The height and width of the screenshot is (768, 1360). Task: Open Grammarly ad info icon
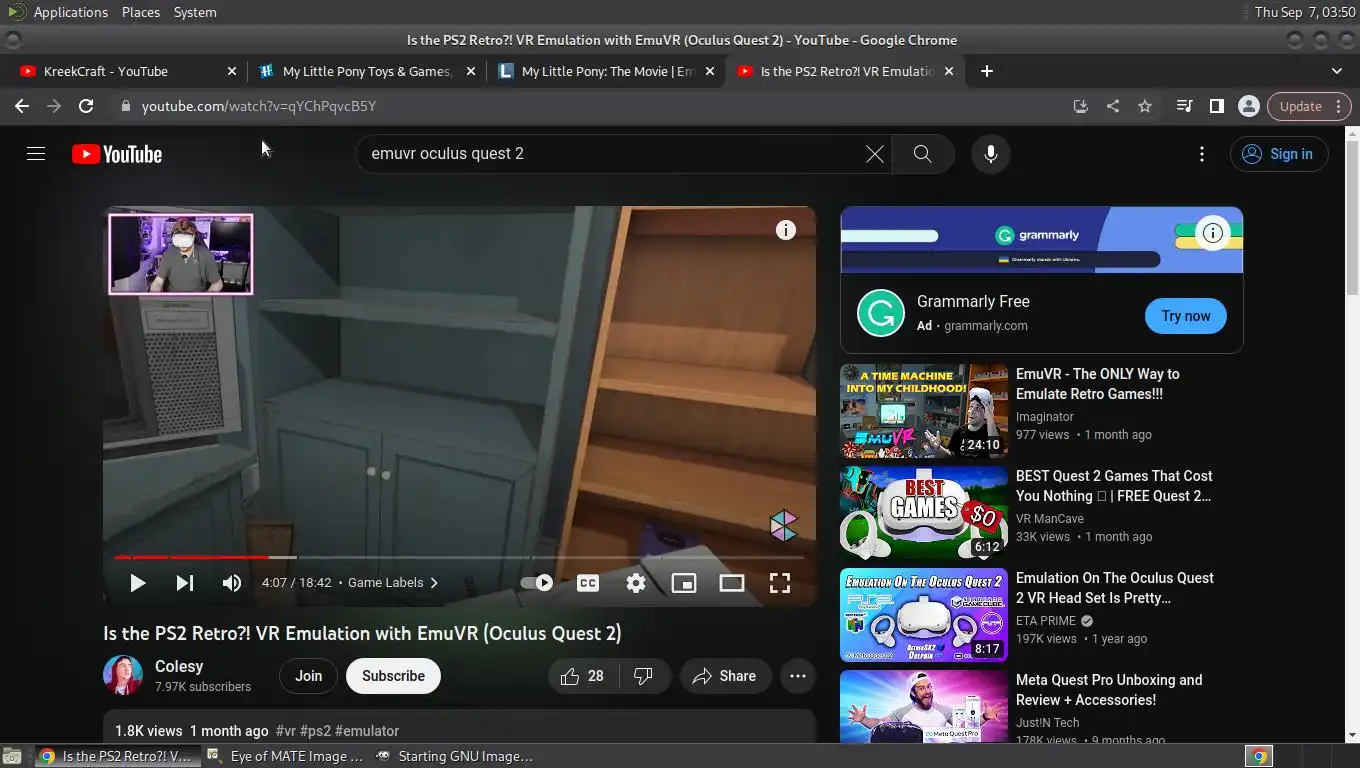click(x=1212, y=233)
